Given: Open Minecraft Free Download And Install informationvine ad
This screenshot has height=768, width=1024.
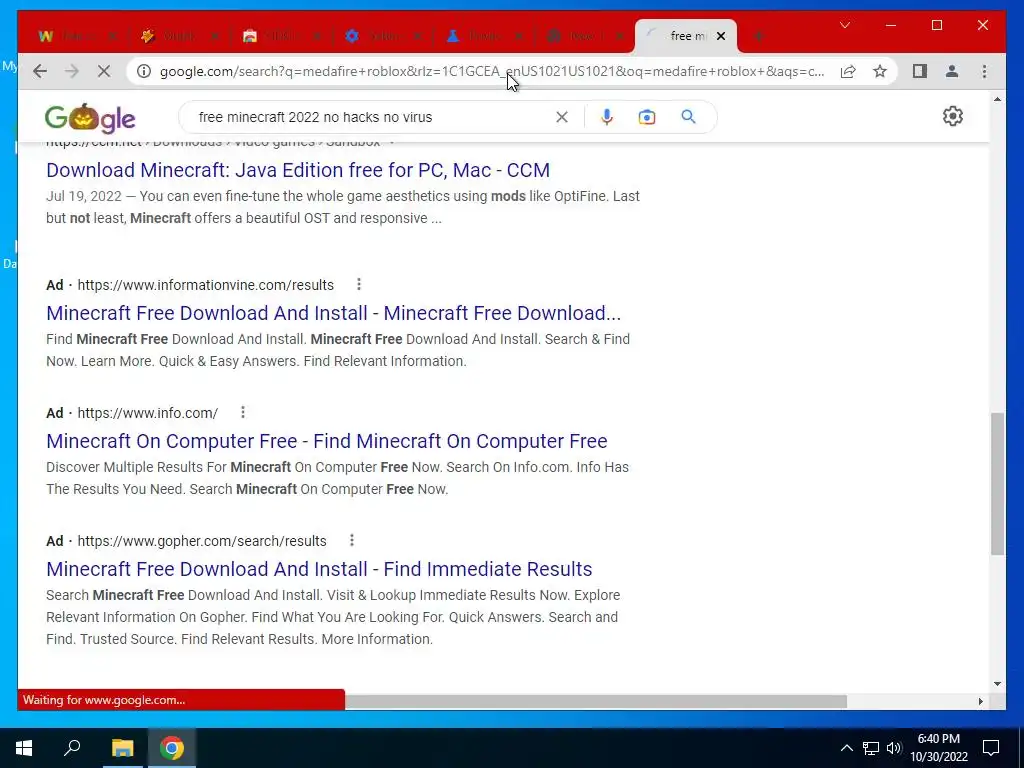Looking at the screenshot, I should (x=333, y=313).
